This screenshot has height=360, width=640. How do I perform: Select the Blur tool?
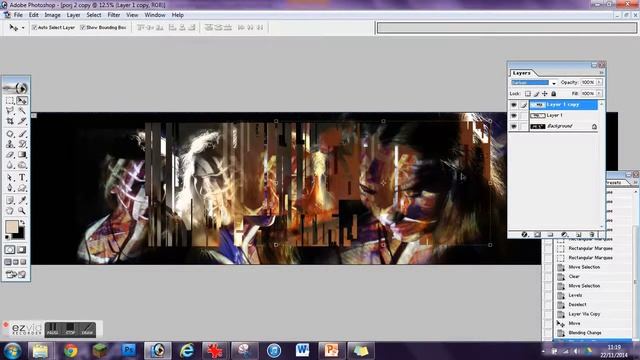pos(10,165)
